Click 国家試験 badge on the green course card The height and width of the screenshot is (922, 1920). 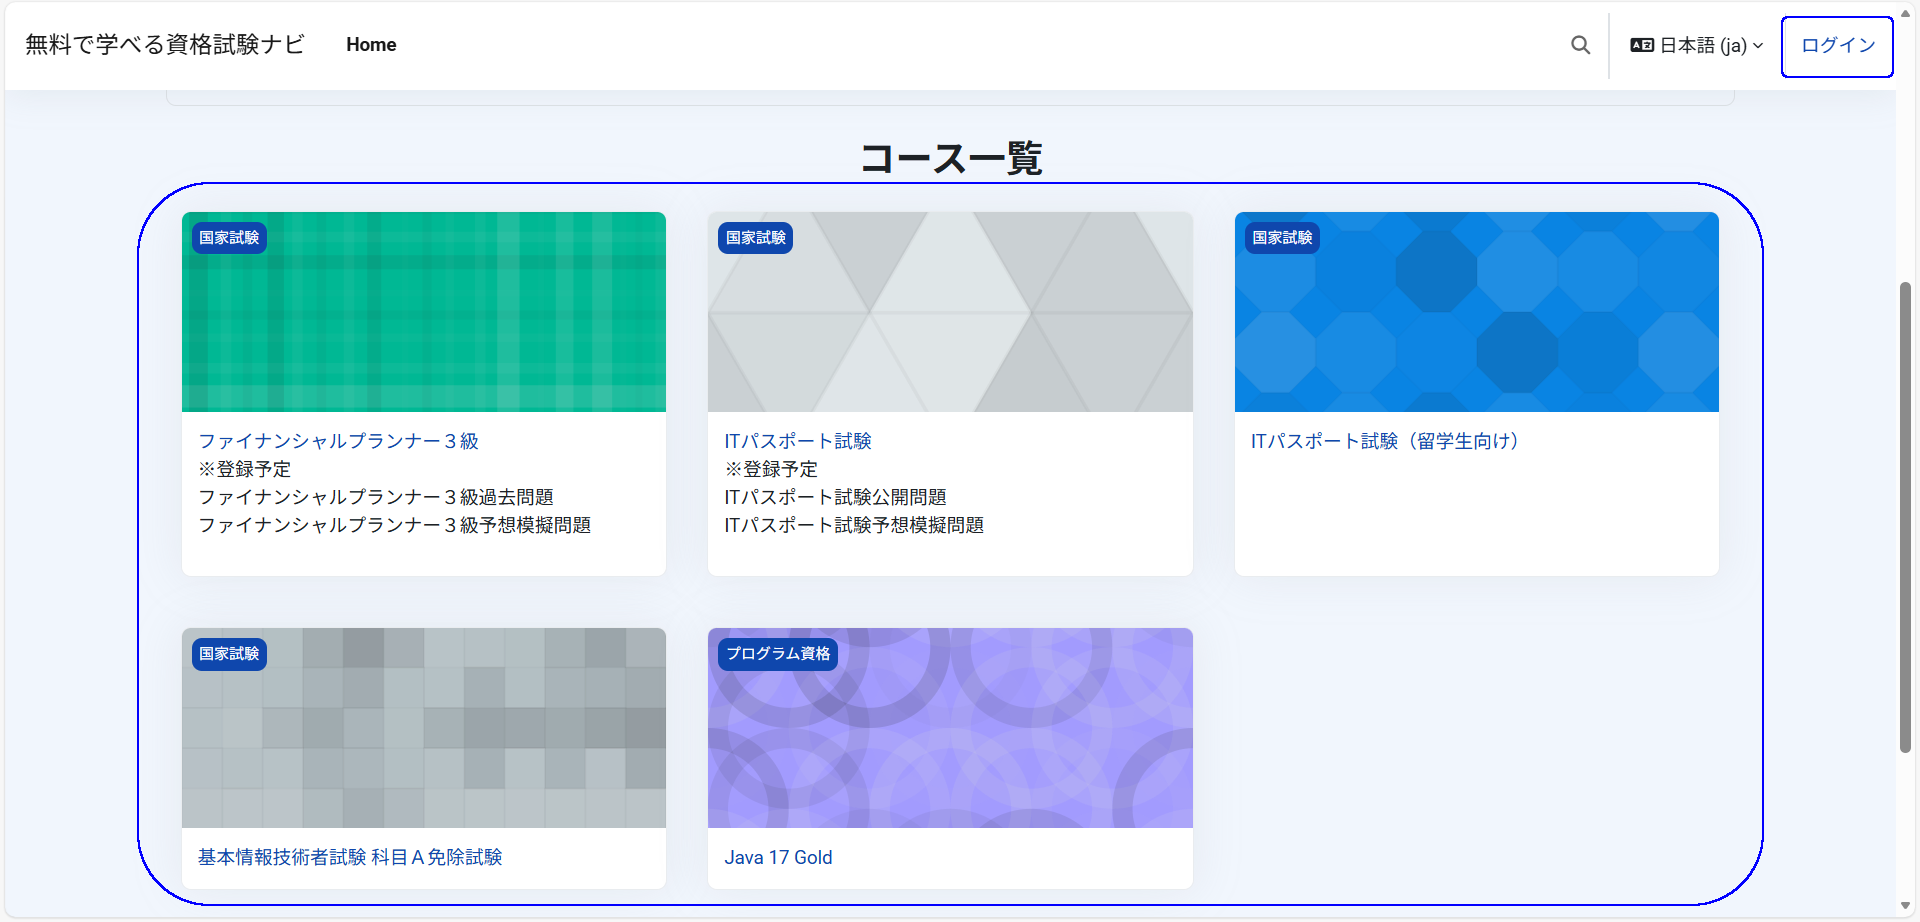tap(229, 238)
